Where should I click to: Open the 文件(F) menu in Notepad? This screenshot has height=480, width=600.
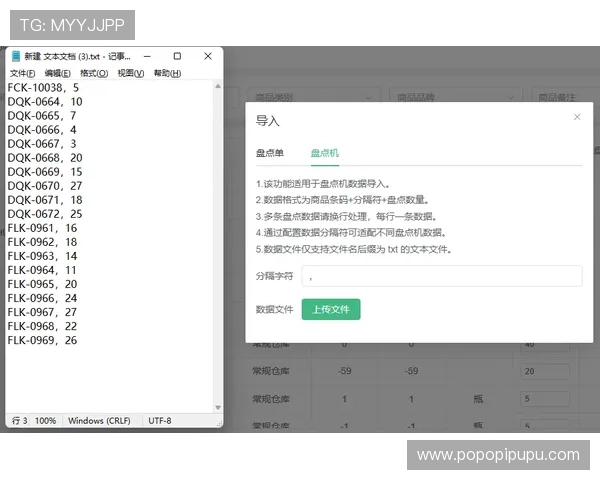pos(23,73)
